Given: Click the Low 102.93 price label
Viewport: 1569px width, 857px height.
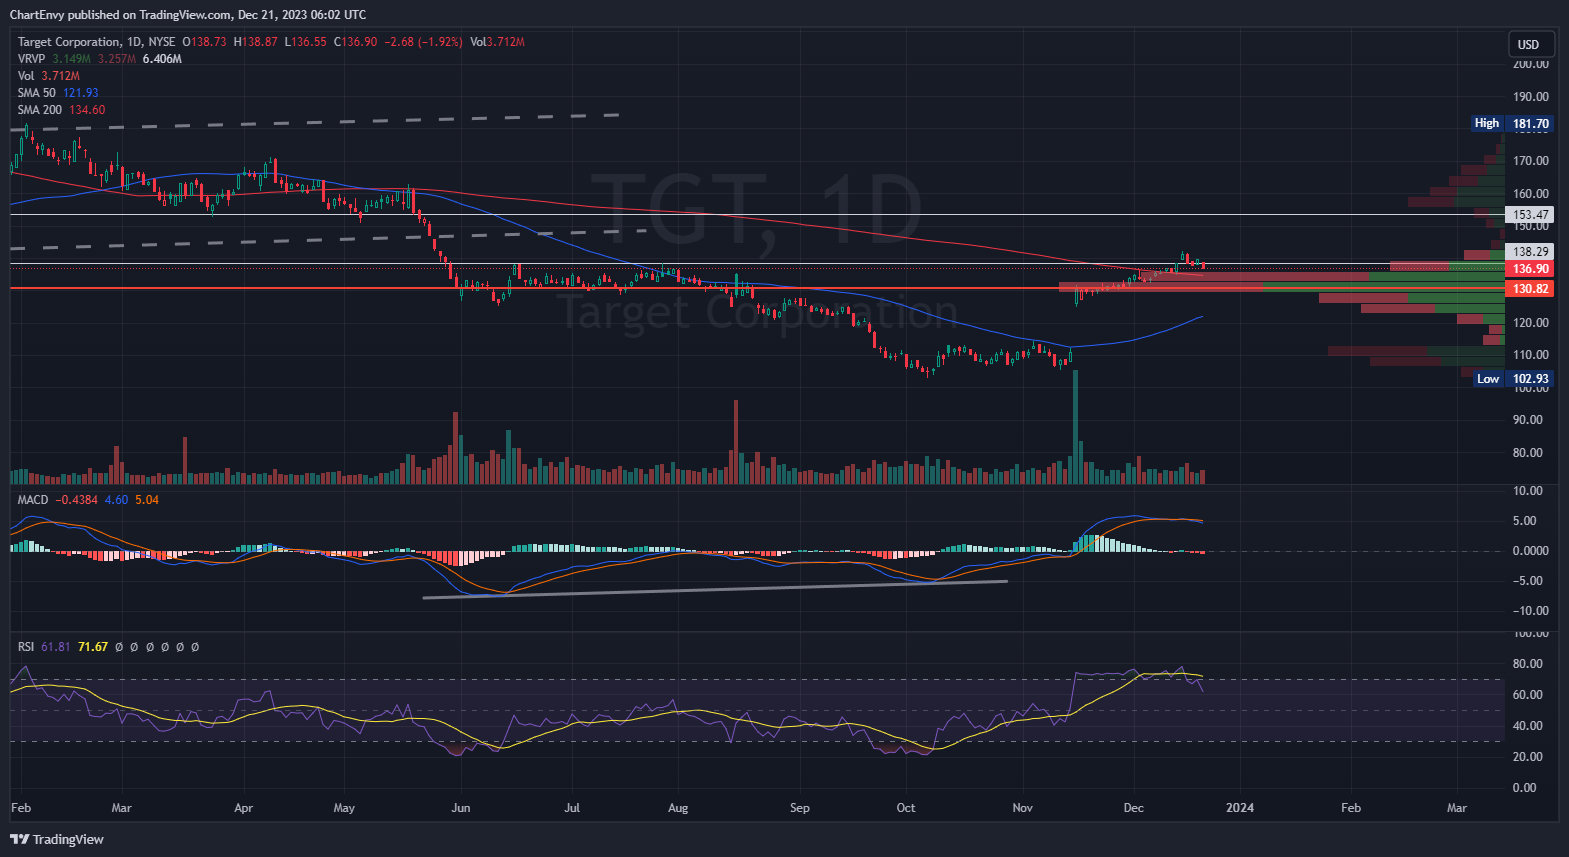Looking at the screenshot, I should [x=1514, y=379].
